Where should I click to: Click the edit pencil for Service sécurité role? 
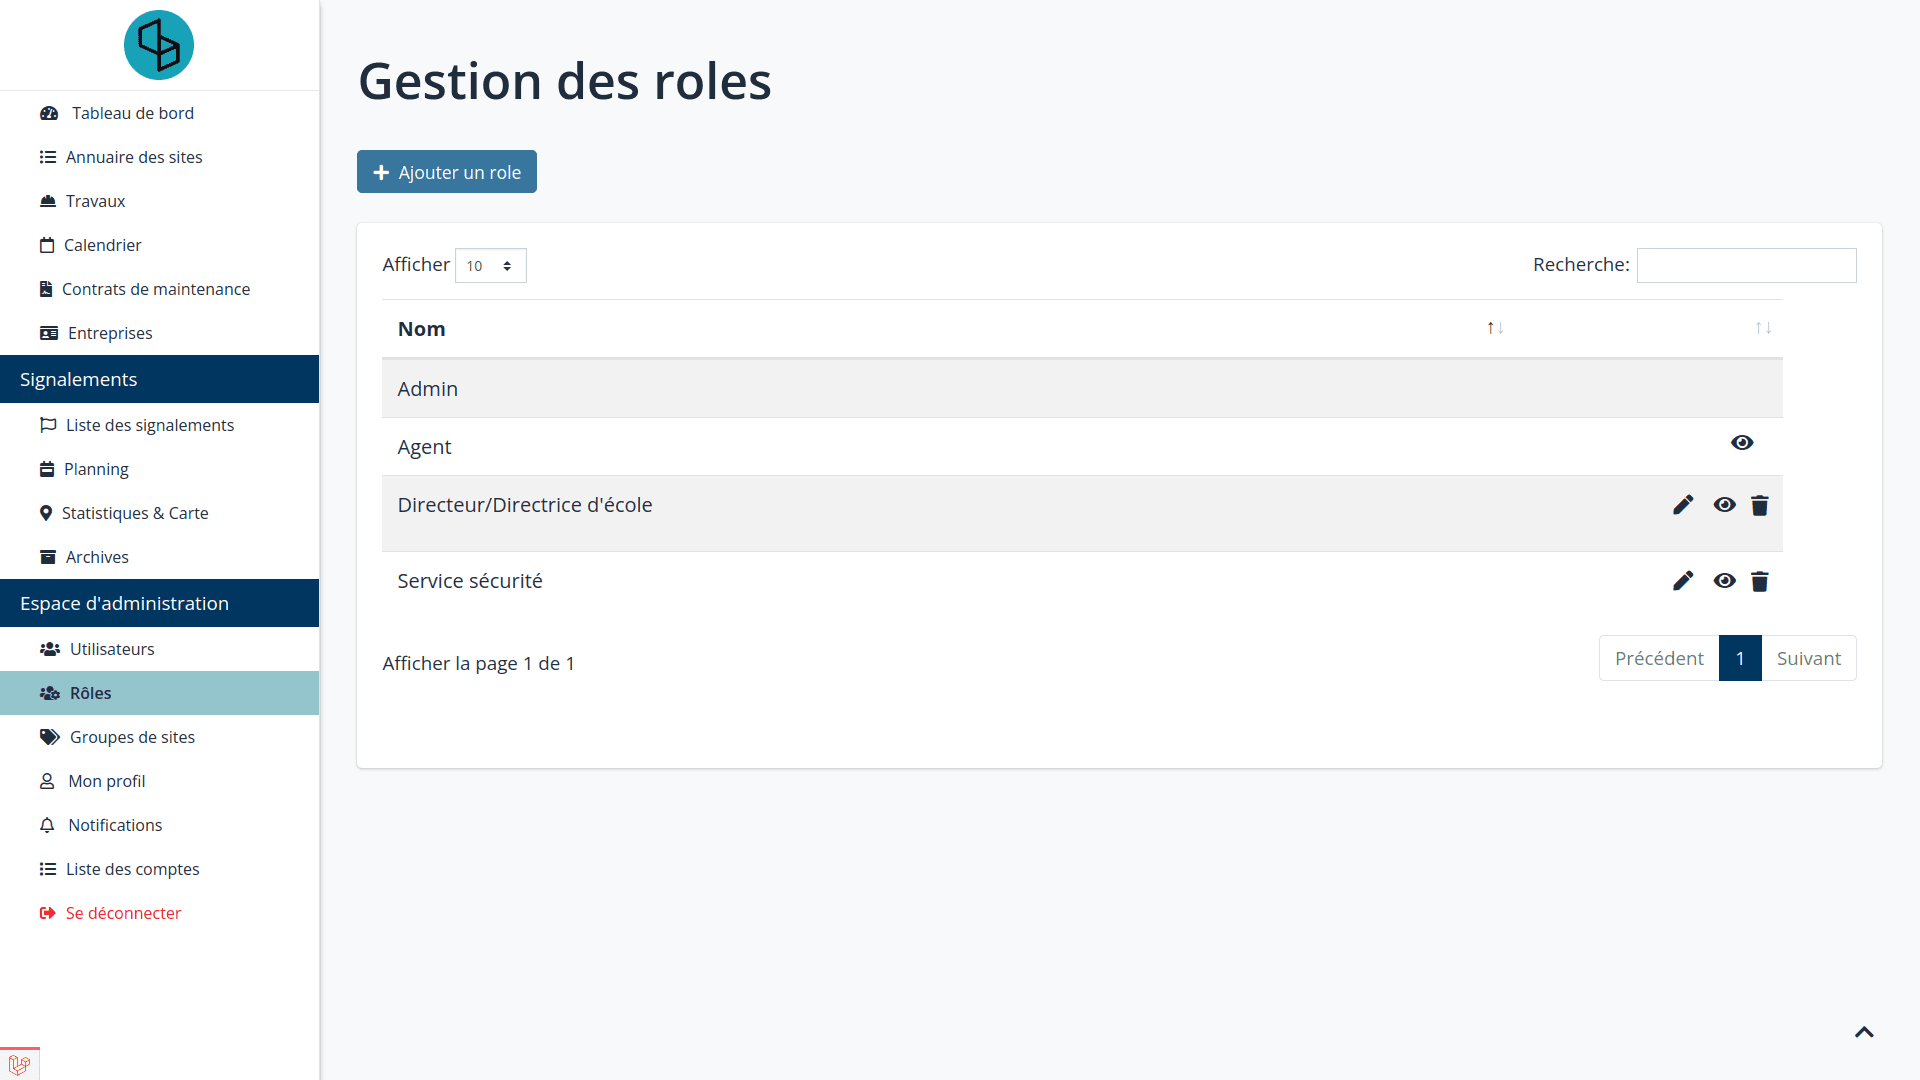1684,580
